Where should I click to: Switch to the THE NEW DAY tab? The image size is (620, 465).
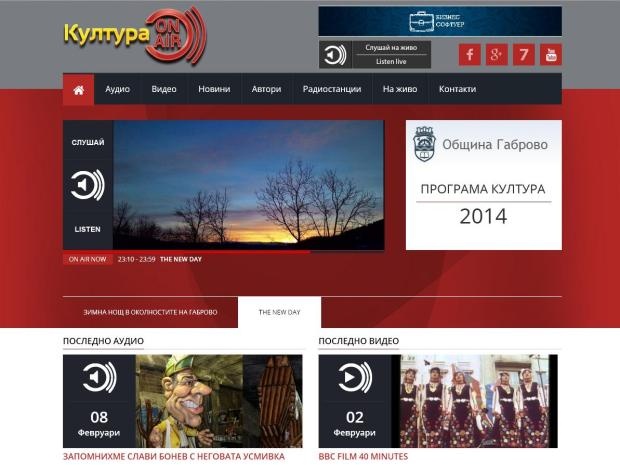click(x=279, y=312)
